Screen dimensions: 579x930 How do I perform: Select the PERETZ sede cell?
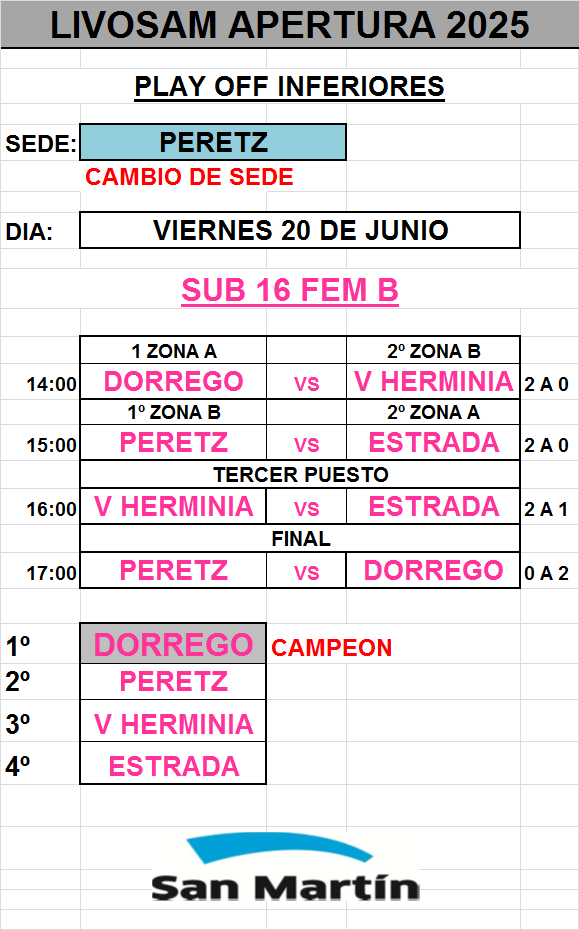213,142
